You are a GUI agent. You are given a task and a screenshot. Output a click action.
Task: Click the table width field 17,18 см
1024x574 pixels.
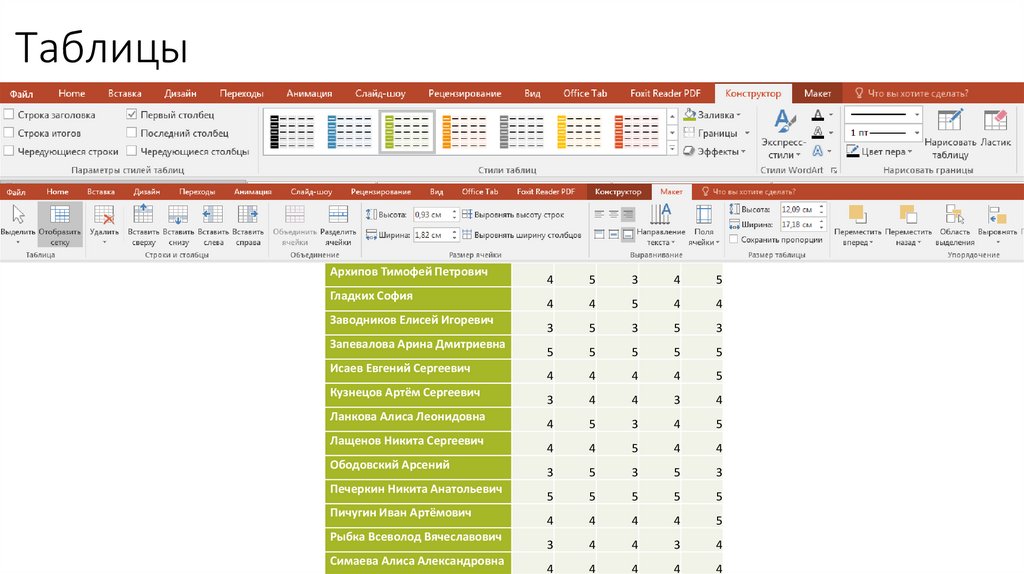click(x=799, y=225)
